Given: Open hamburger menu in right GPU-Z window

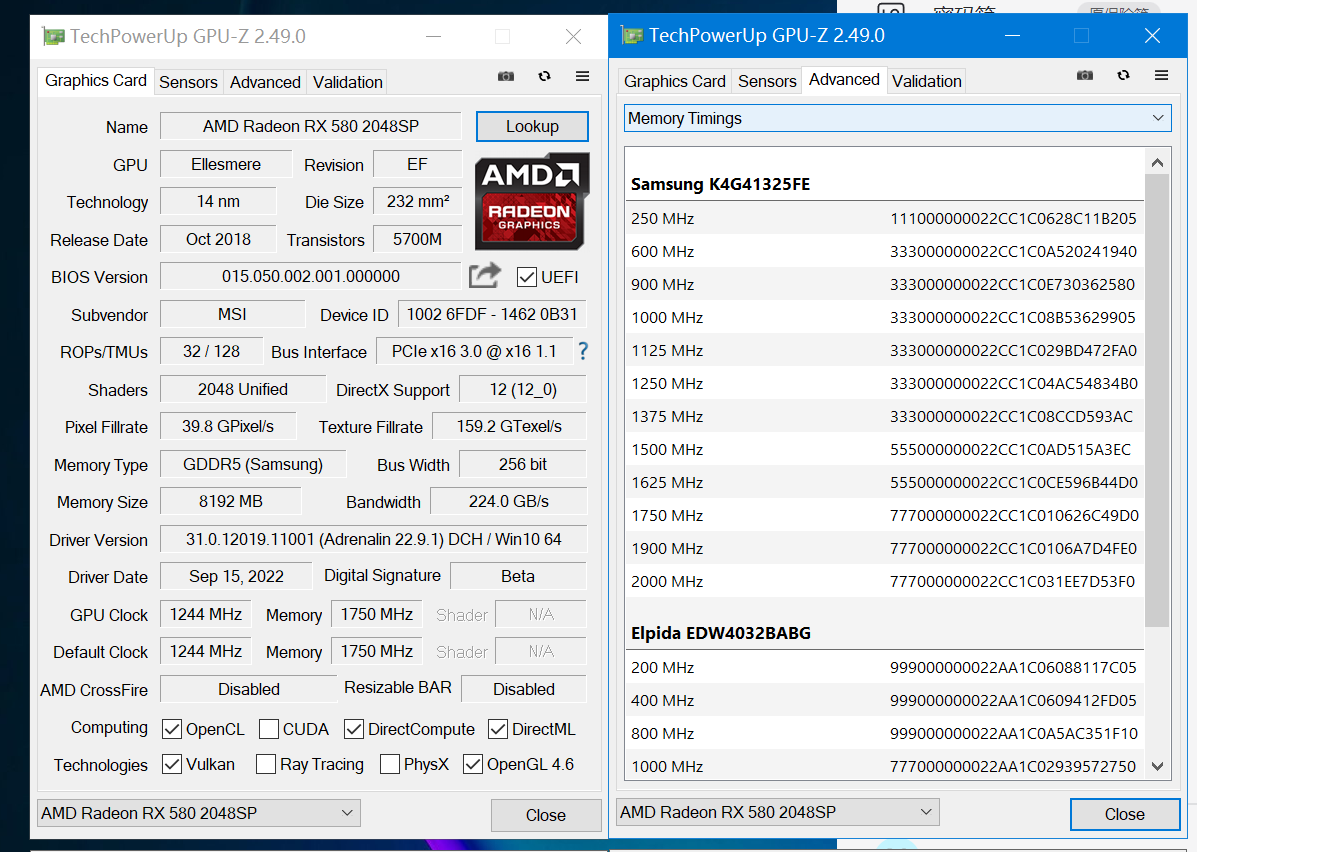Looking at the screenshot, I should tap(1161, 75).
